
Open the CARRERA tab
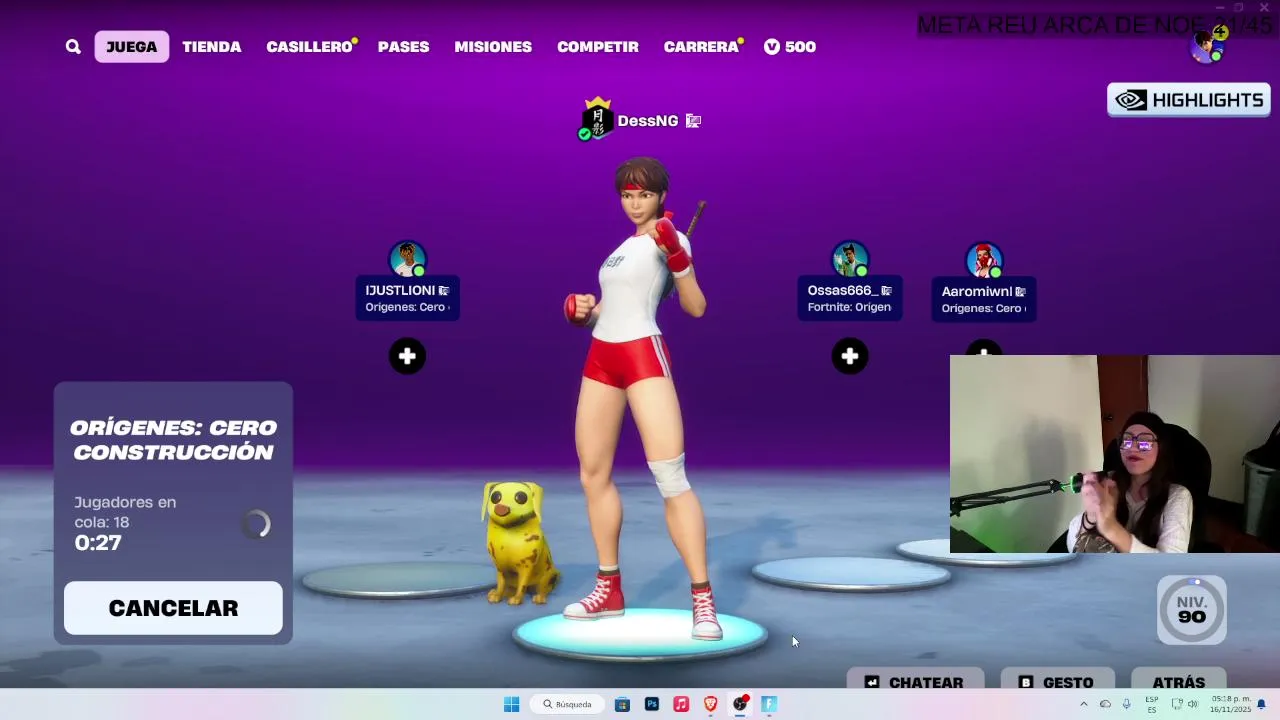[702, 47]
